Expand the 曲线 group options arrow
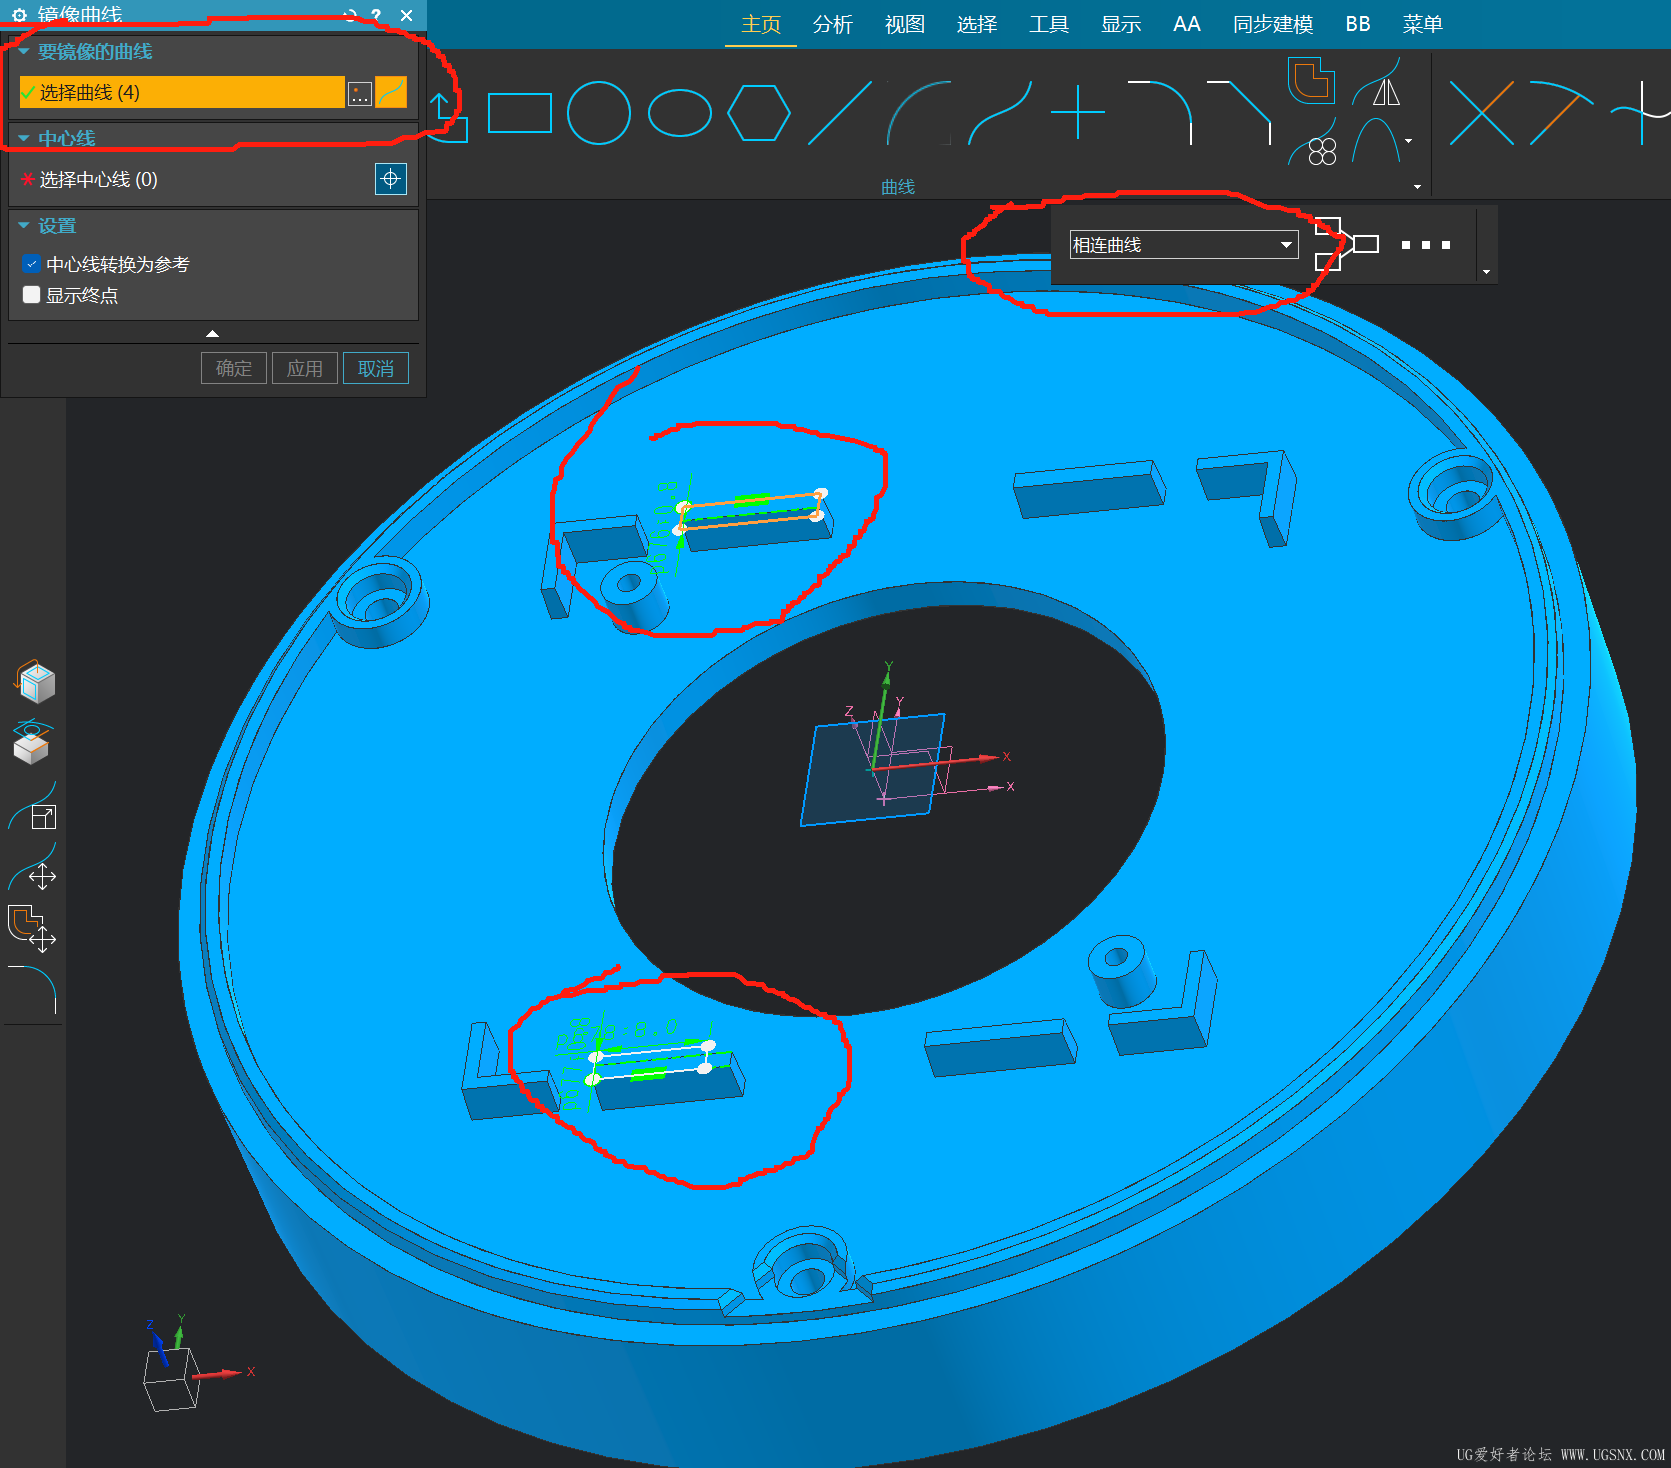This screenshot has width=1671, height=1468. [x=1417, y=186]
